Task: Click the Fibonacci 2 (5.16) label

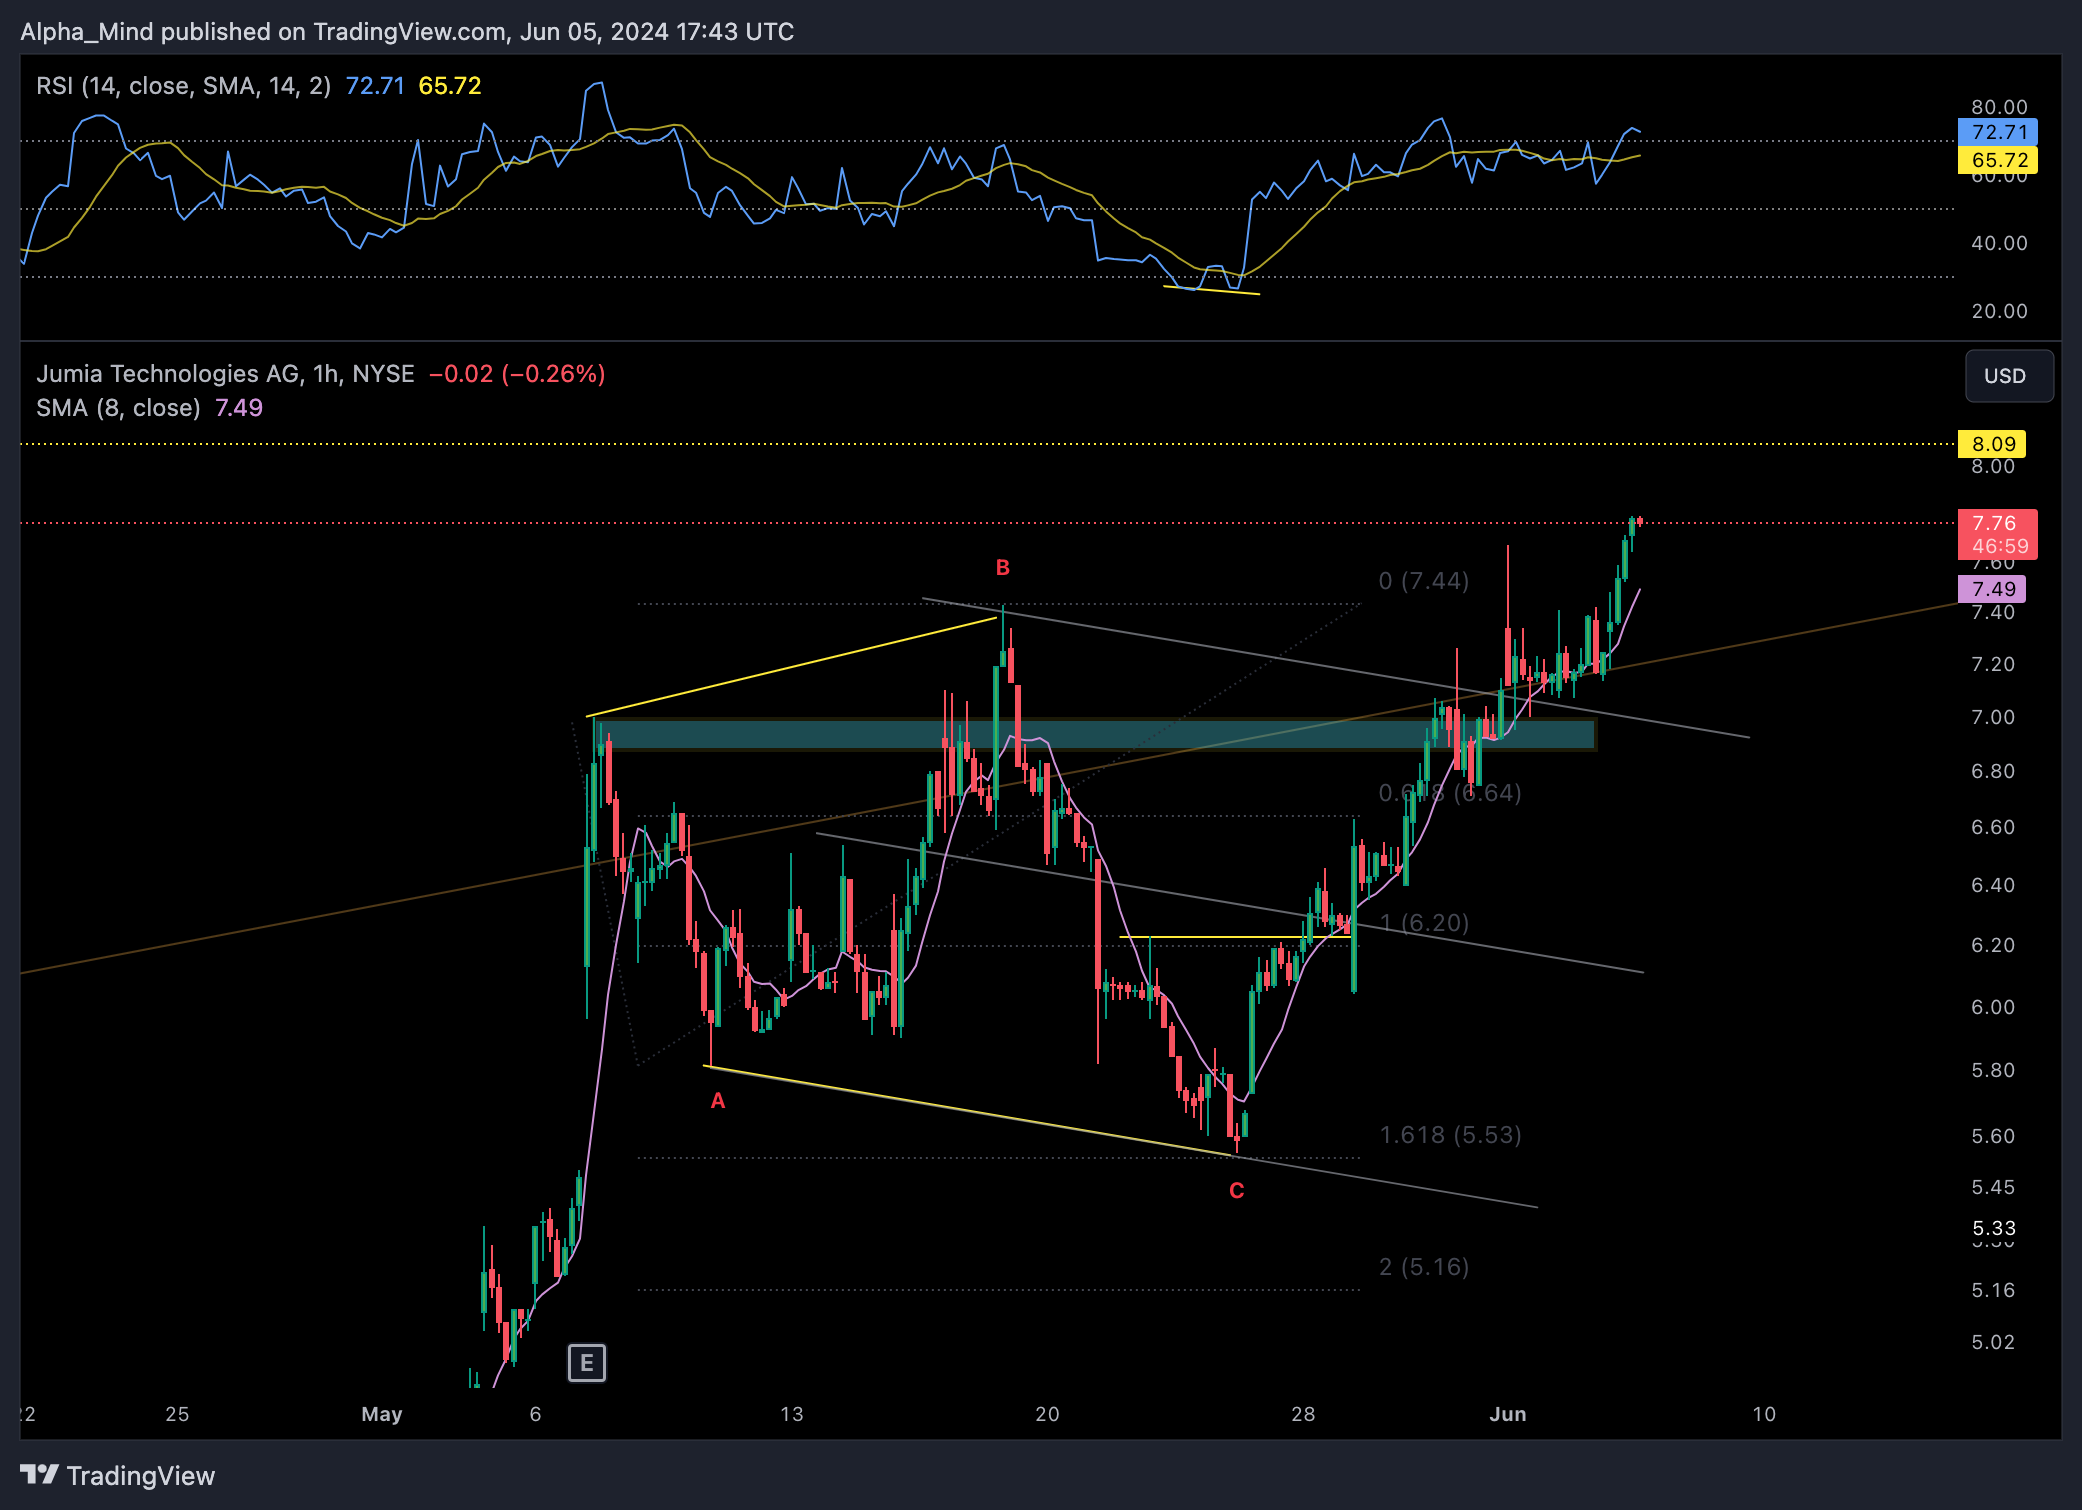Action: coord(1424,1267)
